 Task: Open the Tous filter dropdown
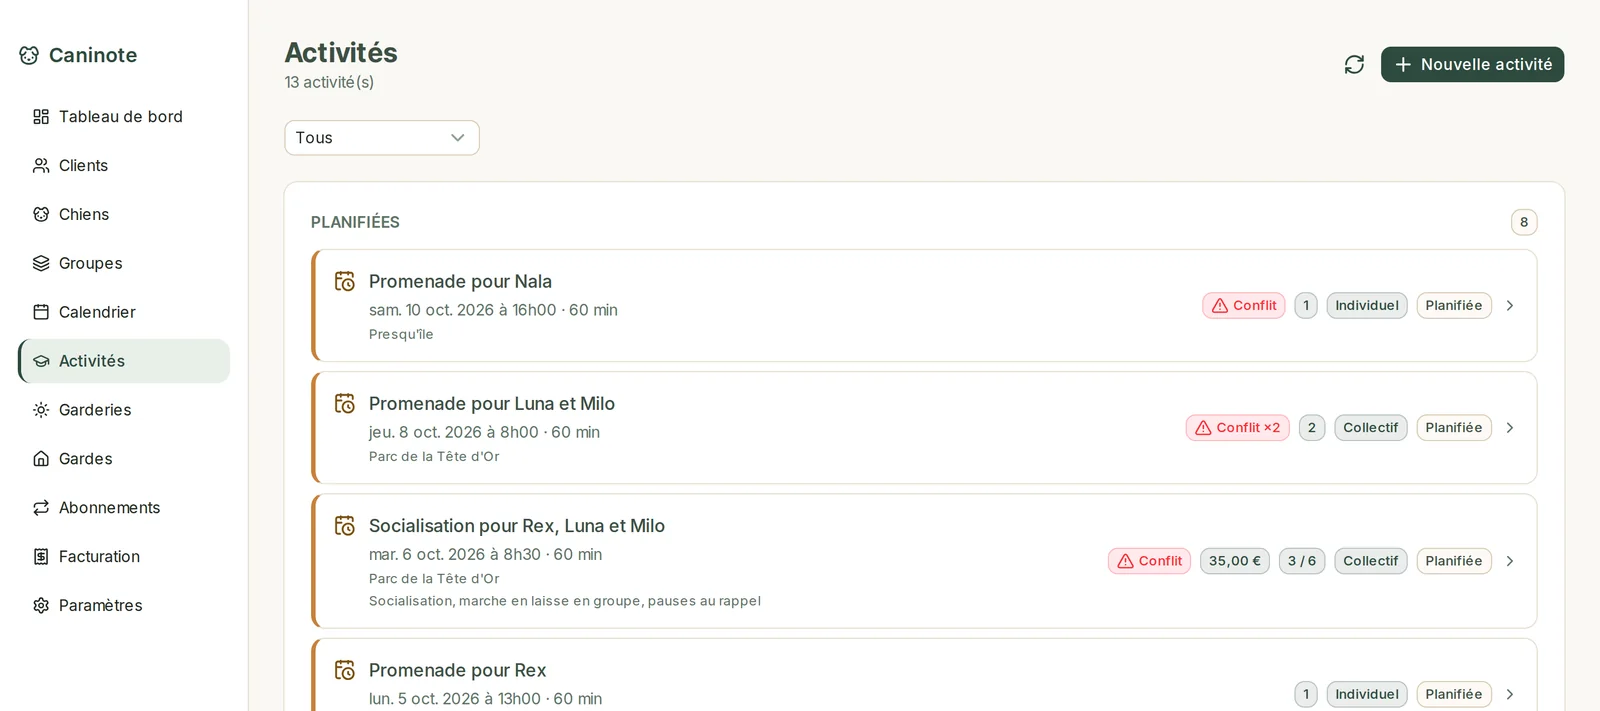click(382, 138)
